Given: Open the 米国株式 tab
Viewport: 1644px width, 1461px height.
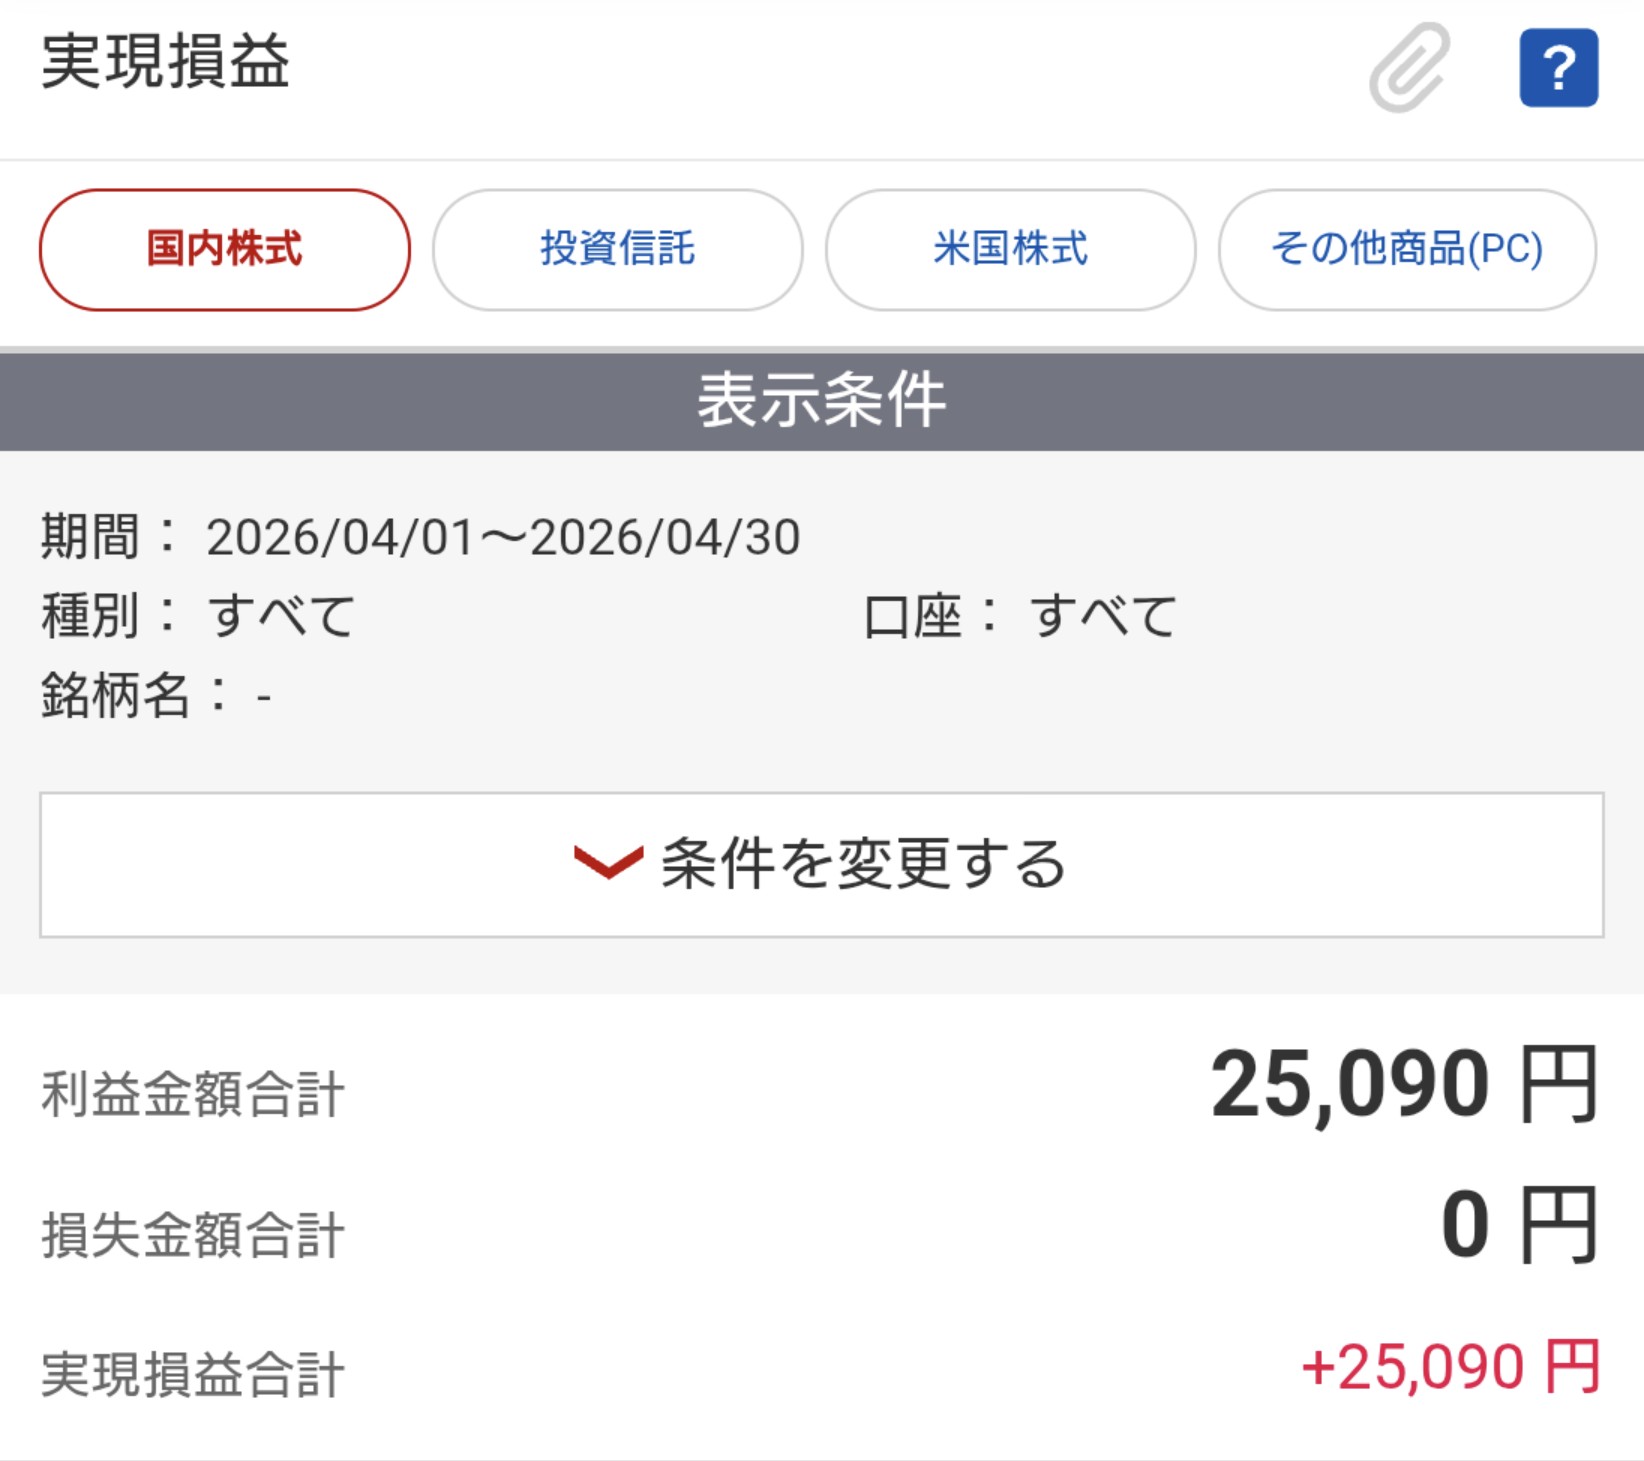Looking at the screenshot, I should click(1010, 249).
